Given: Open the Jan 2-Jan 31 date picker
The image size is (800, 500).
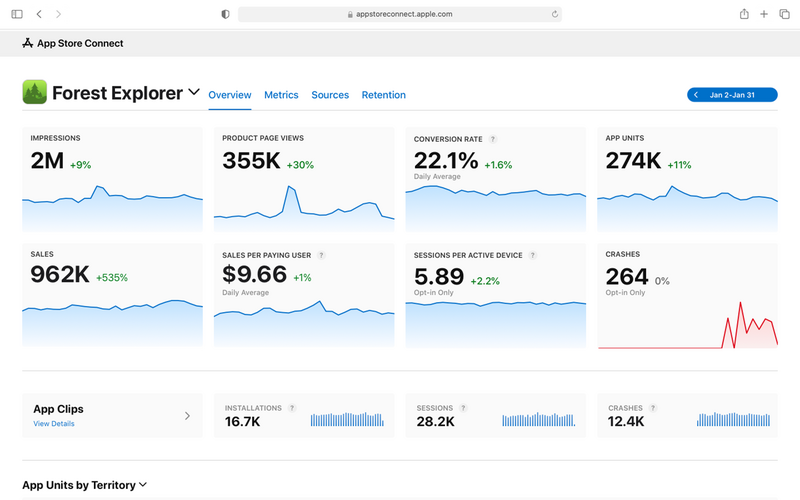Looking at the screenshot, I should (x=732, y=95).
